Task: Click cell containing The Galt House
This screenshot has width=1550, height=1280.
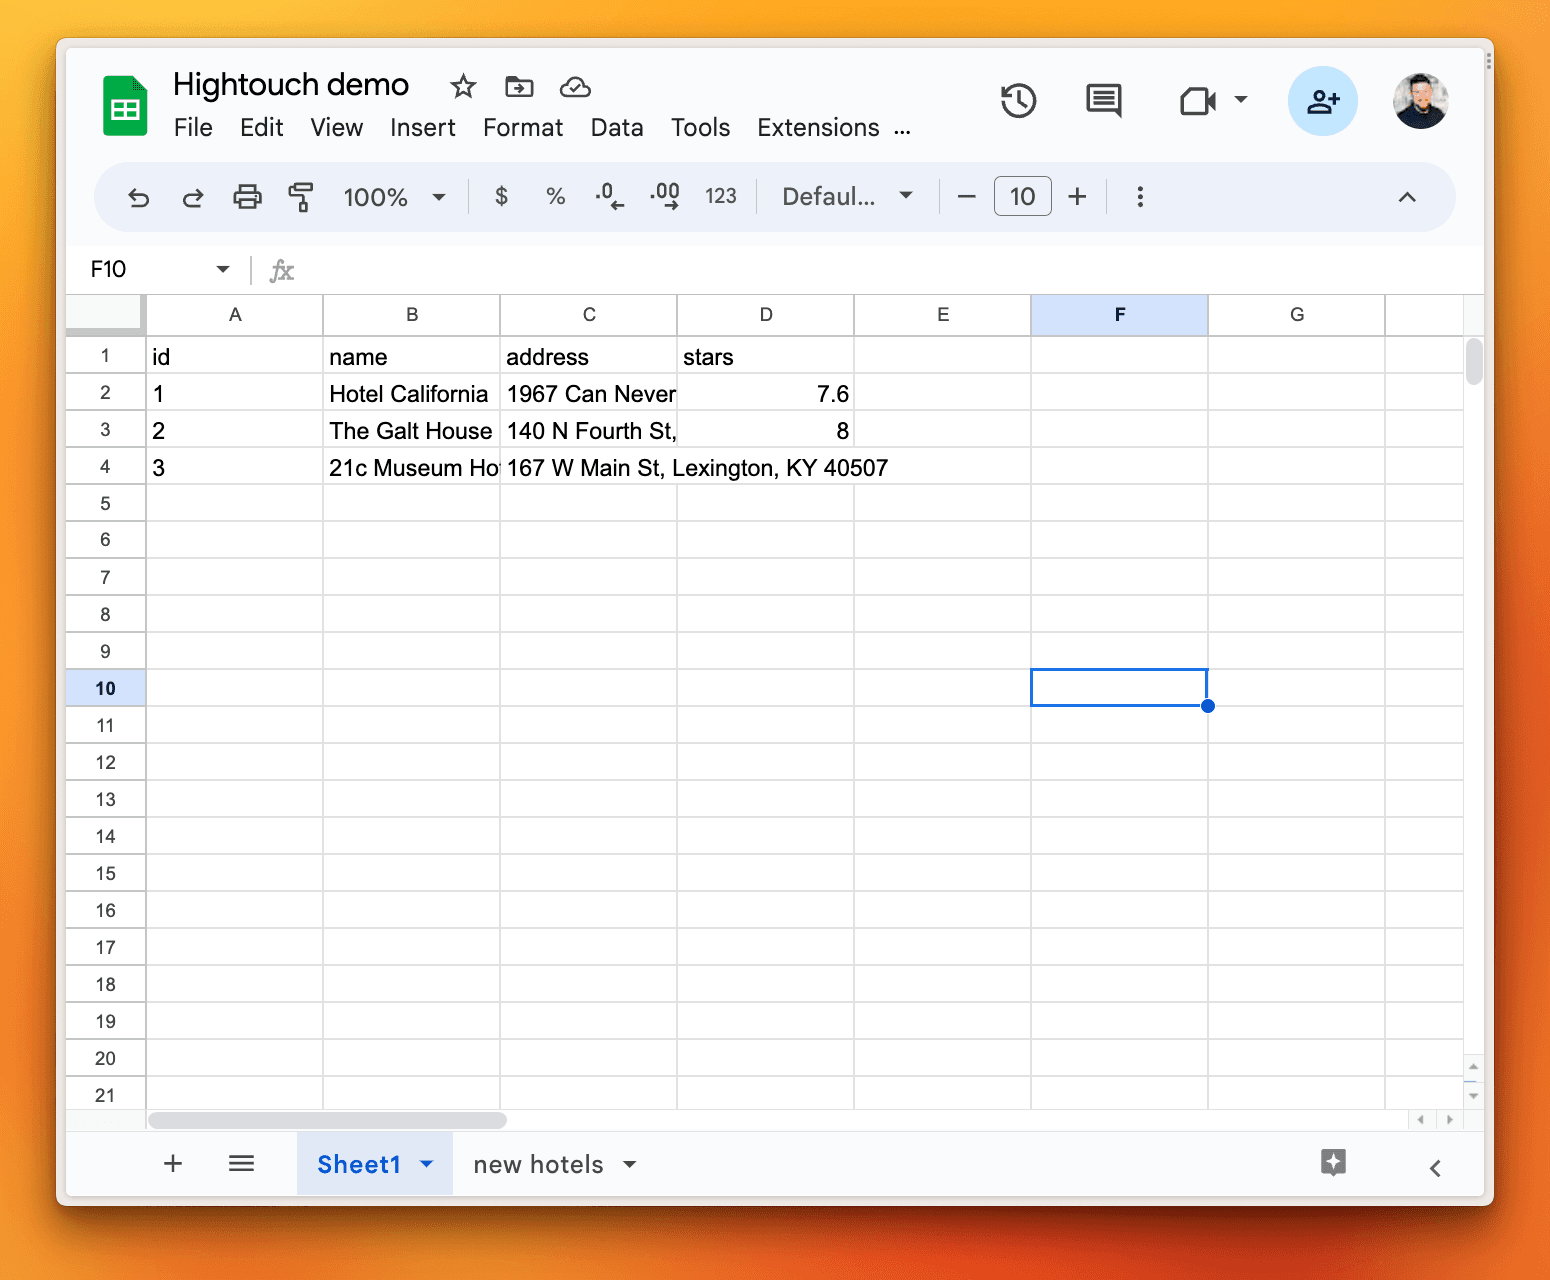Action: pos(411,430)
